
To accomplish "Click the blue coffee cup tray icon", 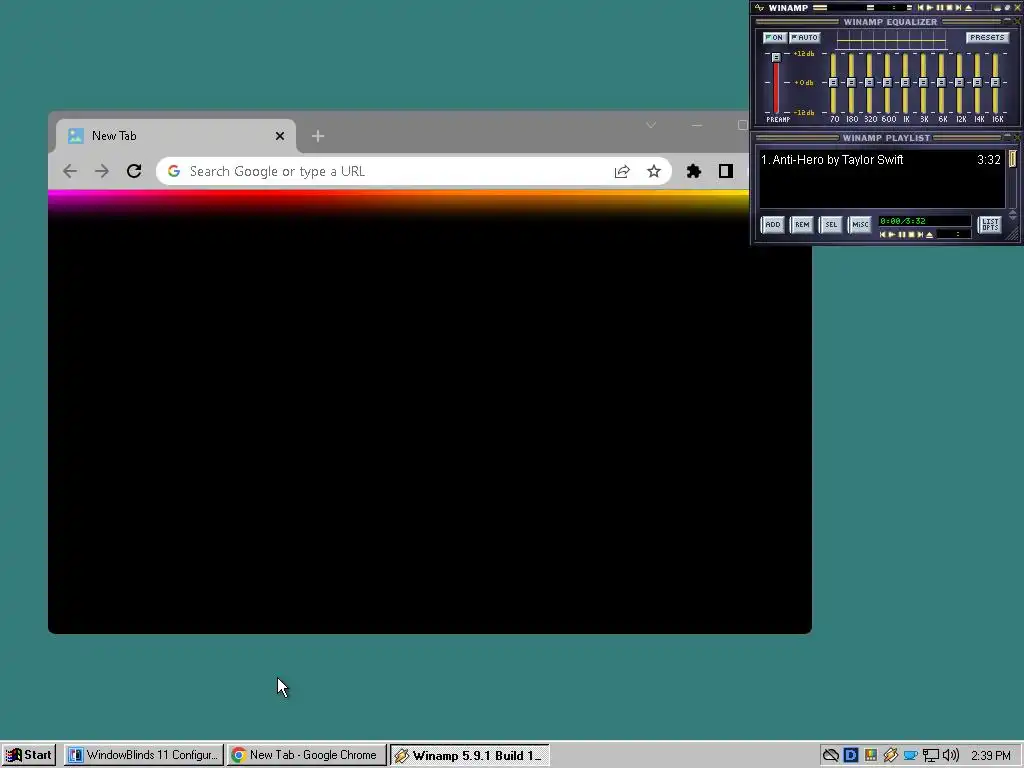I will pos(910,756).
